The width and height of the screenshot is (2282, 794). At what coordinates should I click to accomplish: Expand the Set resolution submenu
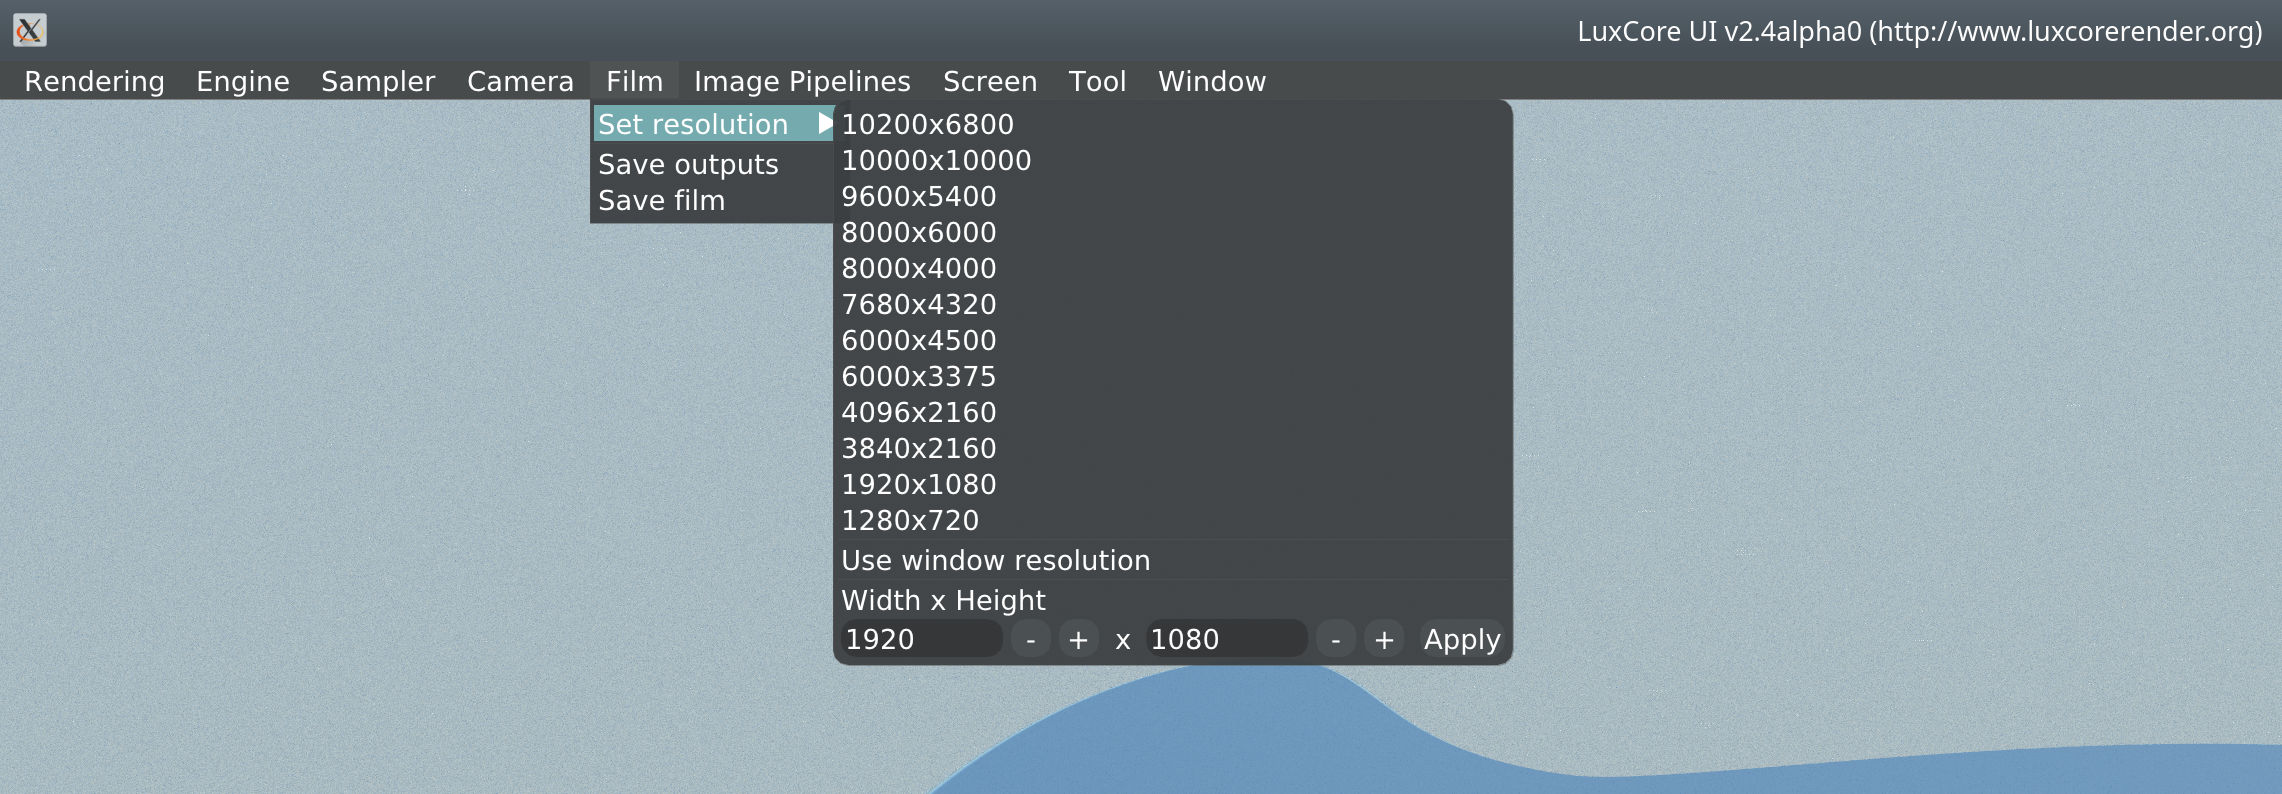click(714, 124)
